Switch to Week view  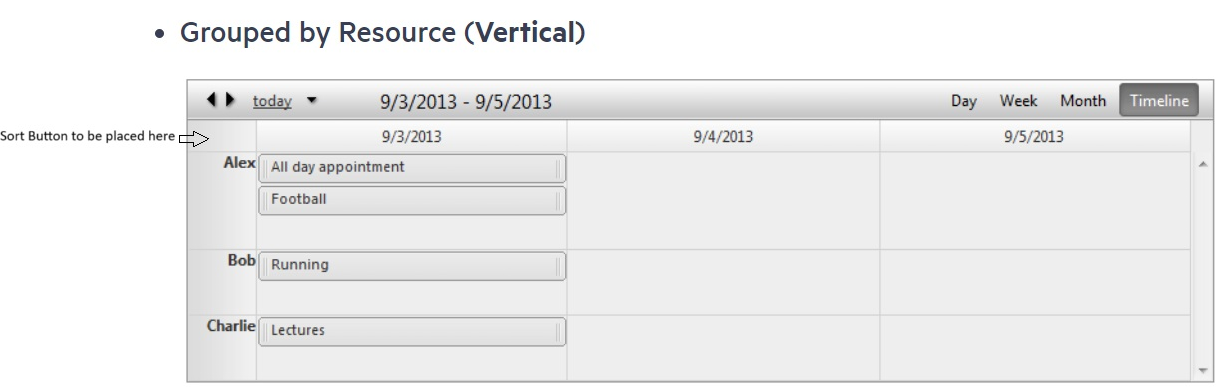[1019, 101]
